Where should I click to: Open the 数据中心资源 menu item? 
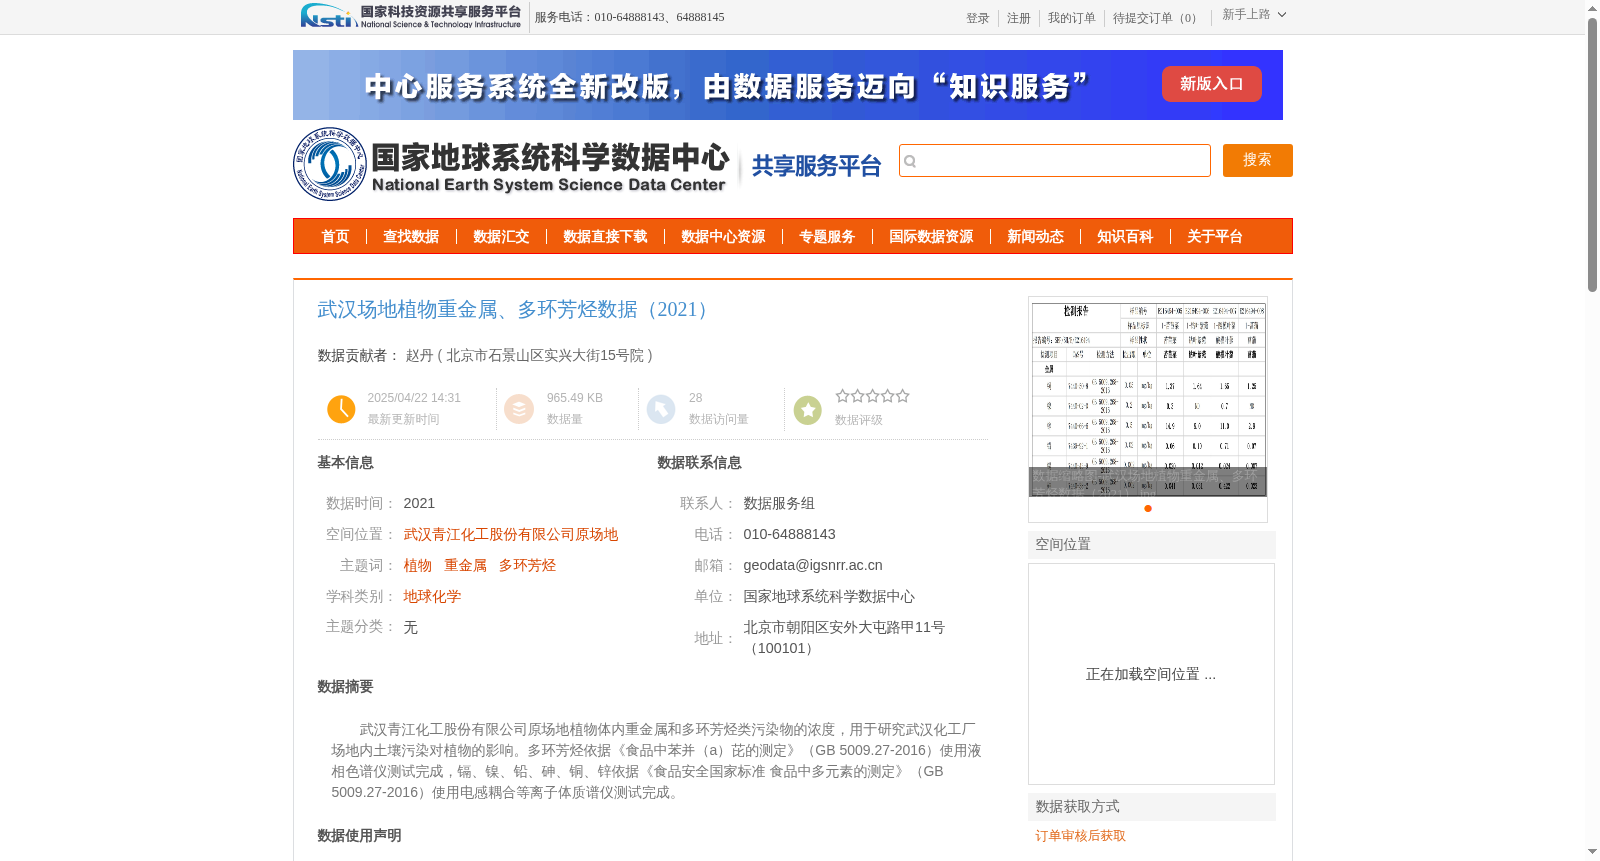point(723,237)
